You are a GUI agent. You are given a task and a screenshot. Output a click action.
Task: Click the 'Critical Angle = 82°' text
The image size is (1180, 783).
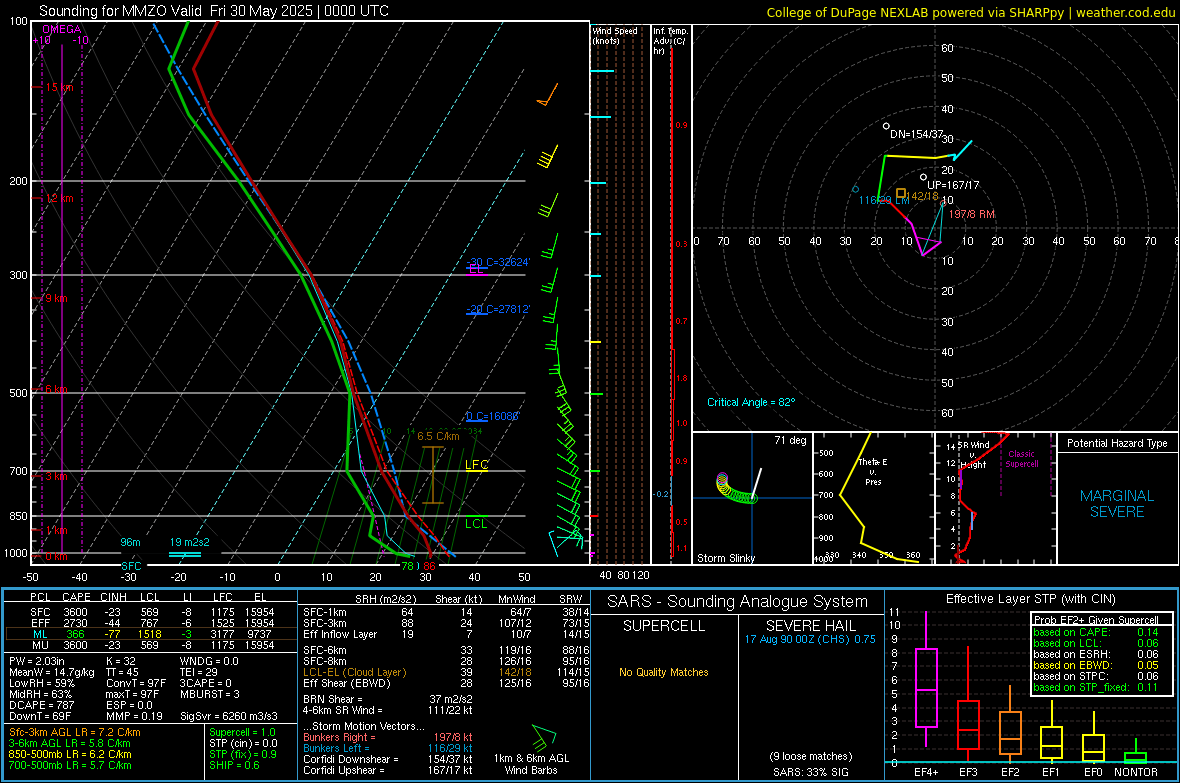(x=751, y=402)
